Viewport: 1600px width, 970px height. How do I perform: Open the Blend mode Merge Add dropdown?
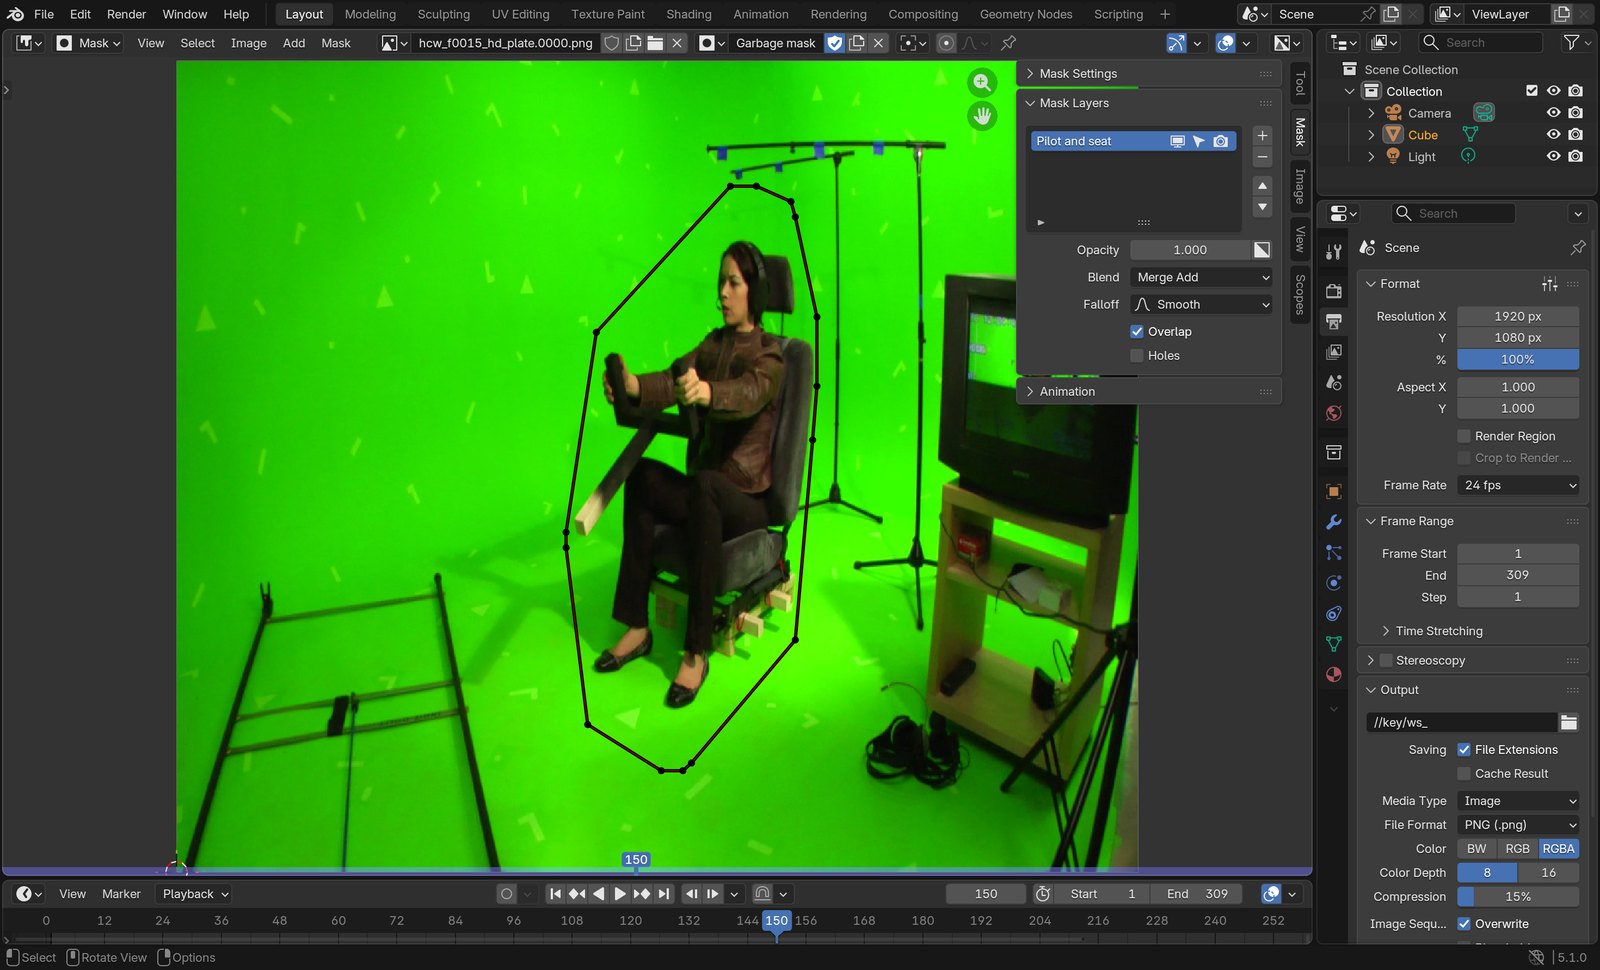1201,277
